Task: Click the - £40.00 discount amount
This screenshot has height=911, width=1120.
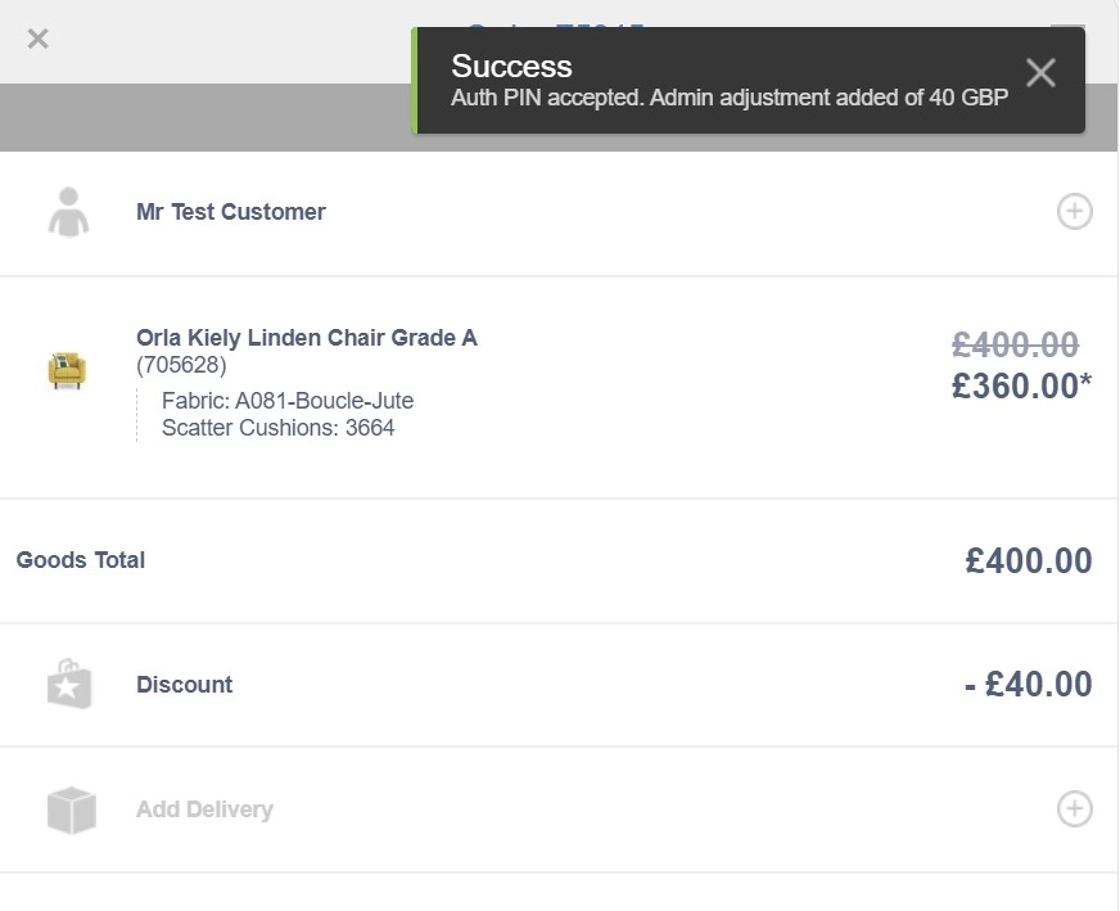Action: 1028,685
